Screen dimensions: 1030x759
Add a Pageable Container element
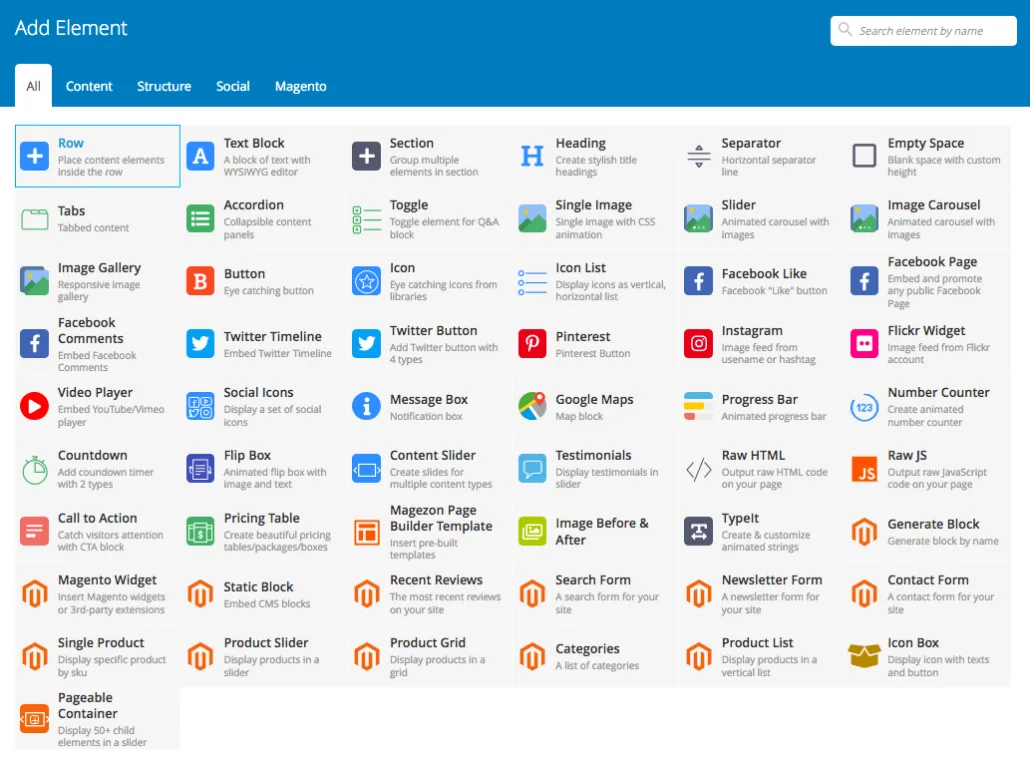96,718
